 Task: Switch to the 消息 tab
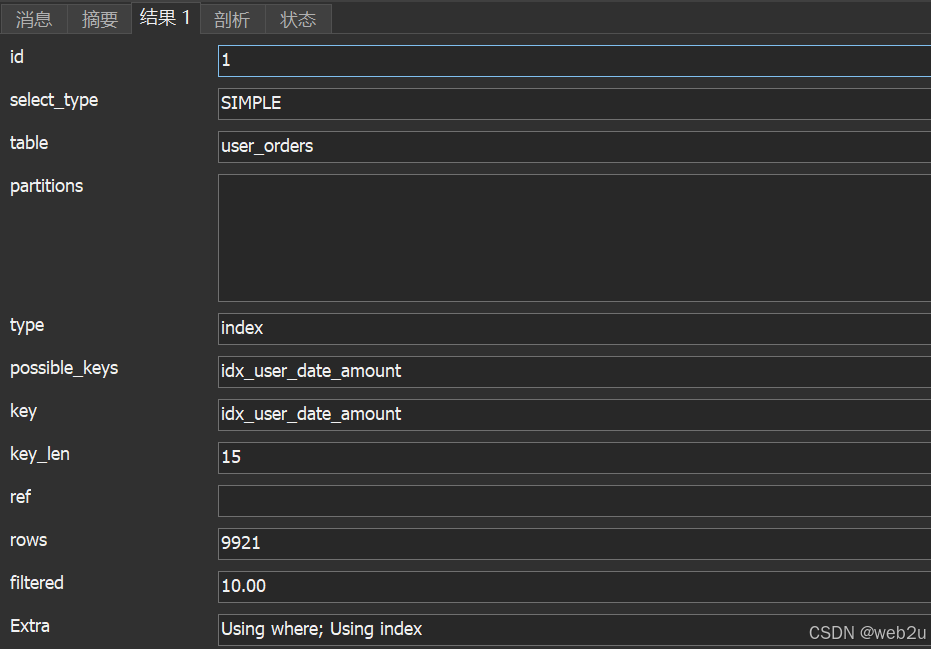(34, 19)
